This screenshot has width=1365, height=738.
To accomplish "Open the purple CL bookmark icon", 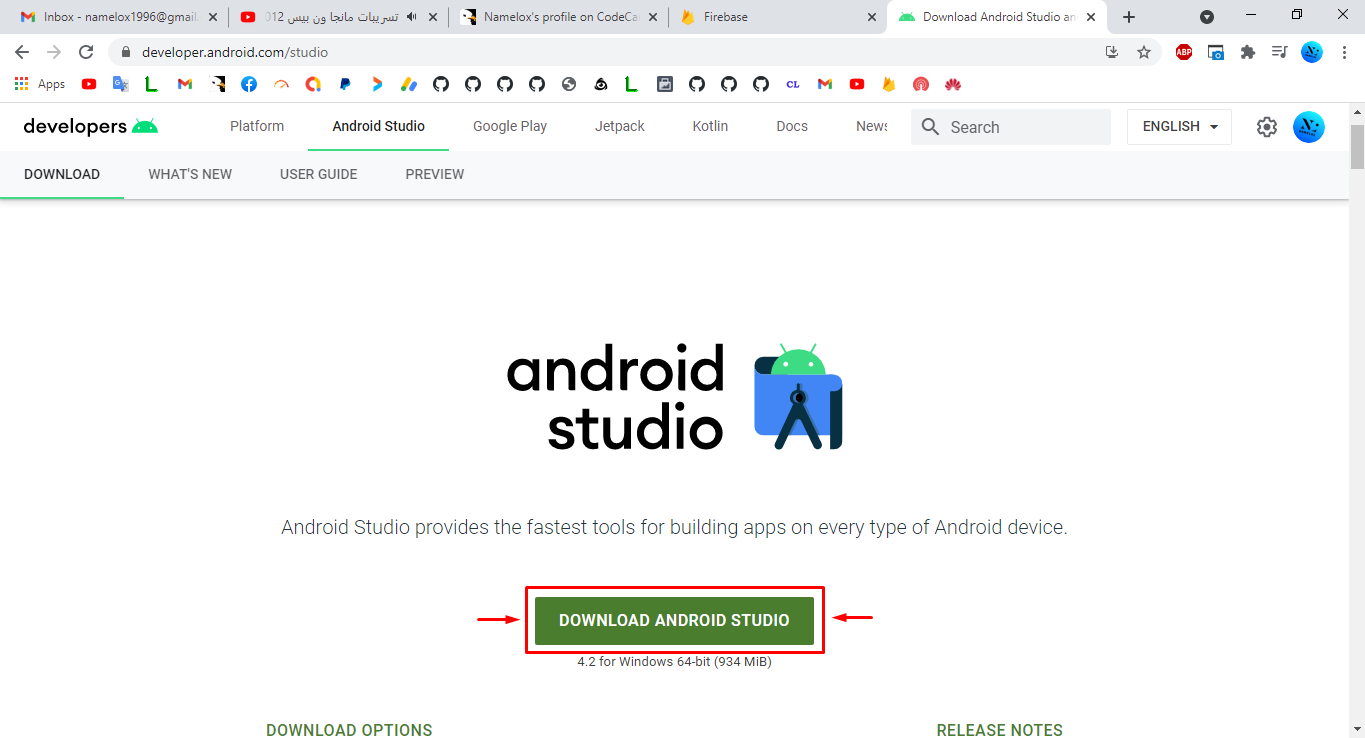I will click(x=793, y=84).
